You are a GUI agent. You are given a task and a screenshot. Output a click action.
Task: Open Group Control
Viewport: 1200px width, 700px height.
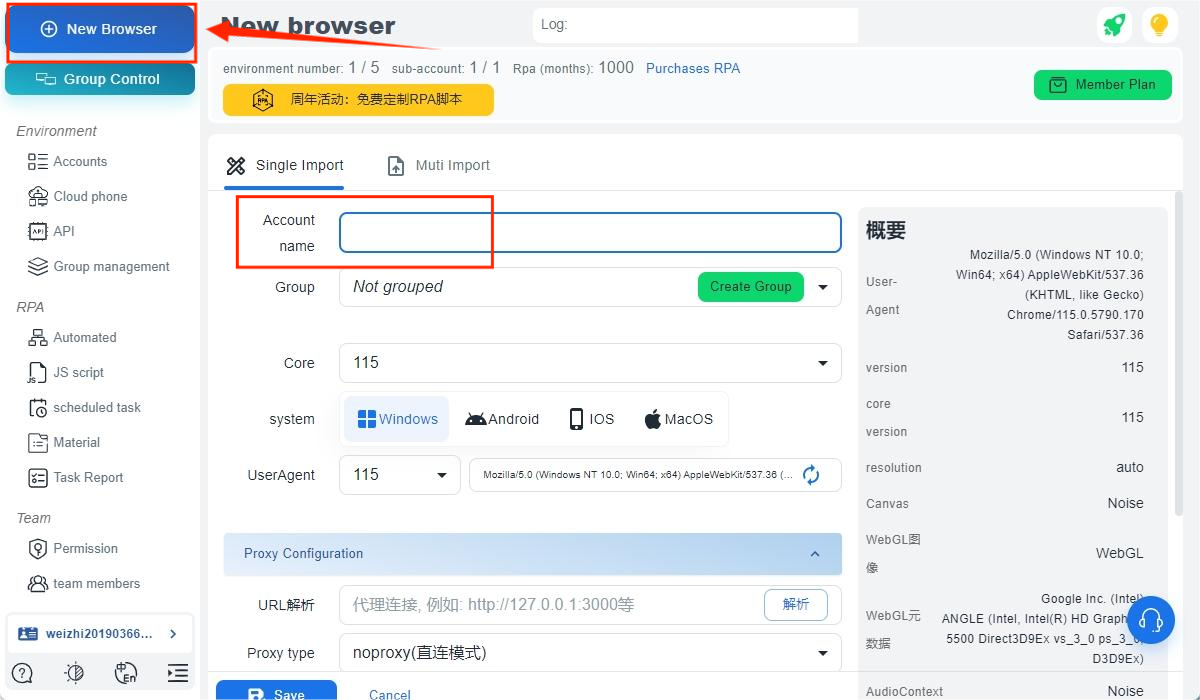(x=100, y=79)
